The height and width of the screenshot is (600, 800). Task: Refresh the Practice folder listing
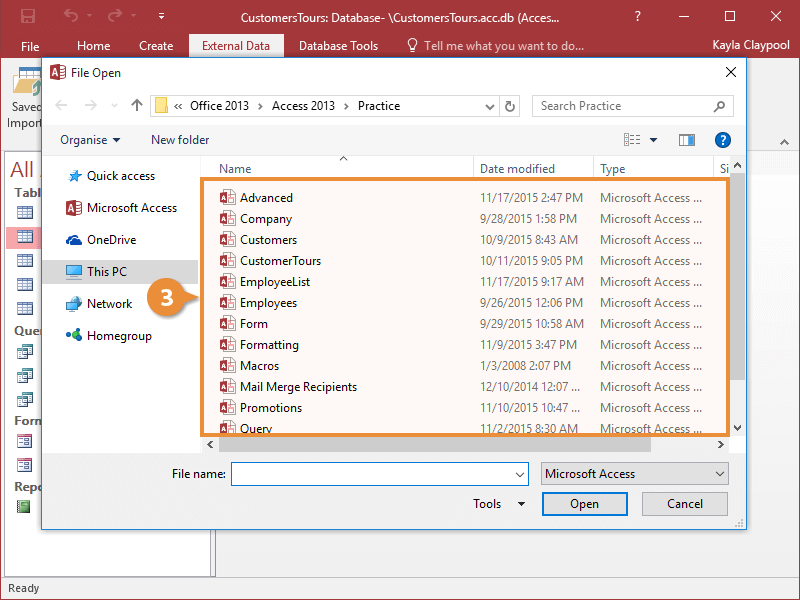511,106
